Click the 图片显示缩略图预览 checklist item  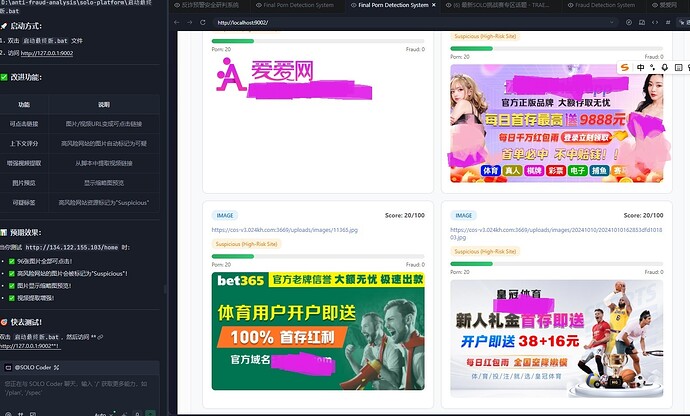[44, 286]
